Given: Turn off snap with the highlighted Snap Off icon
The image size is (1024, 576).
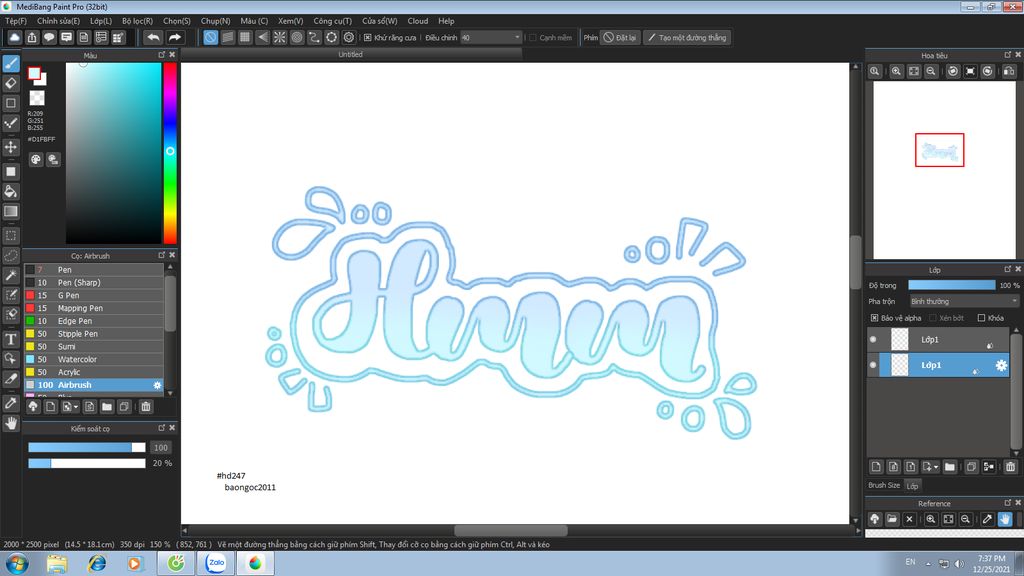Looking at the screenshot, I should pos(210,37).
